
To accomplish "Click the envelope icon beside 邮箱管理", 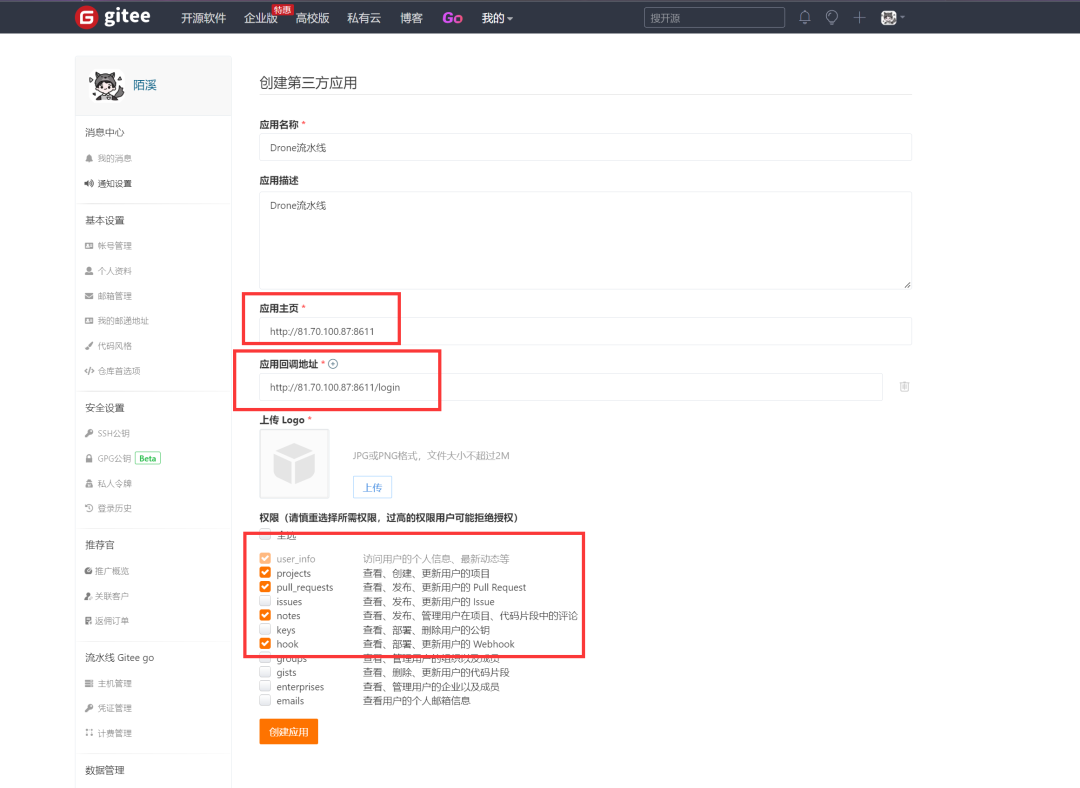I will (x=89, y=296).
